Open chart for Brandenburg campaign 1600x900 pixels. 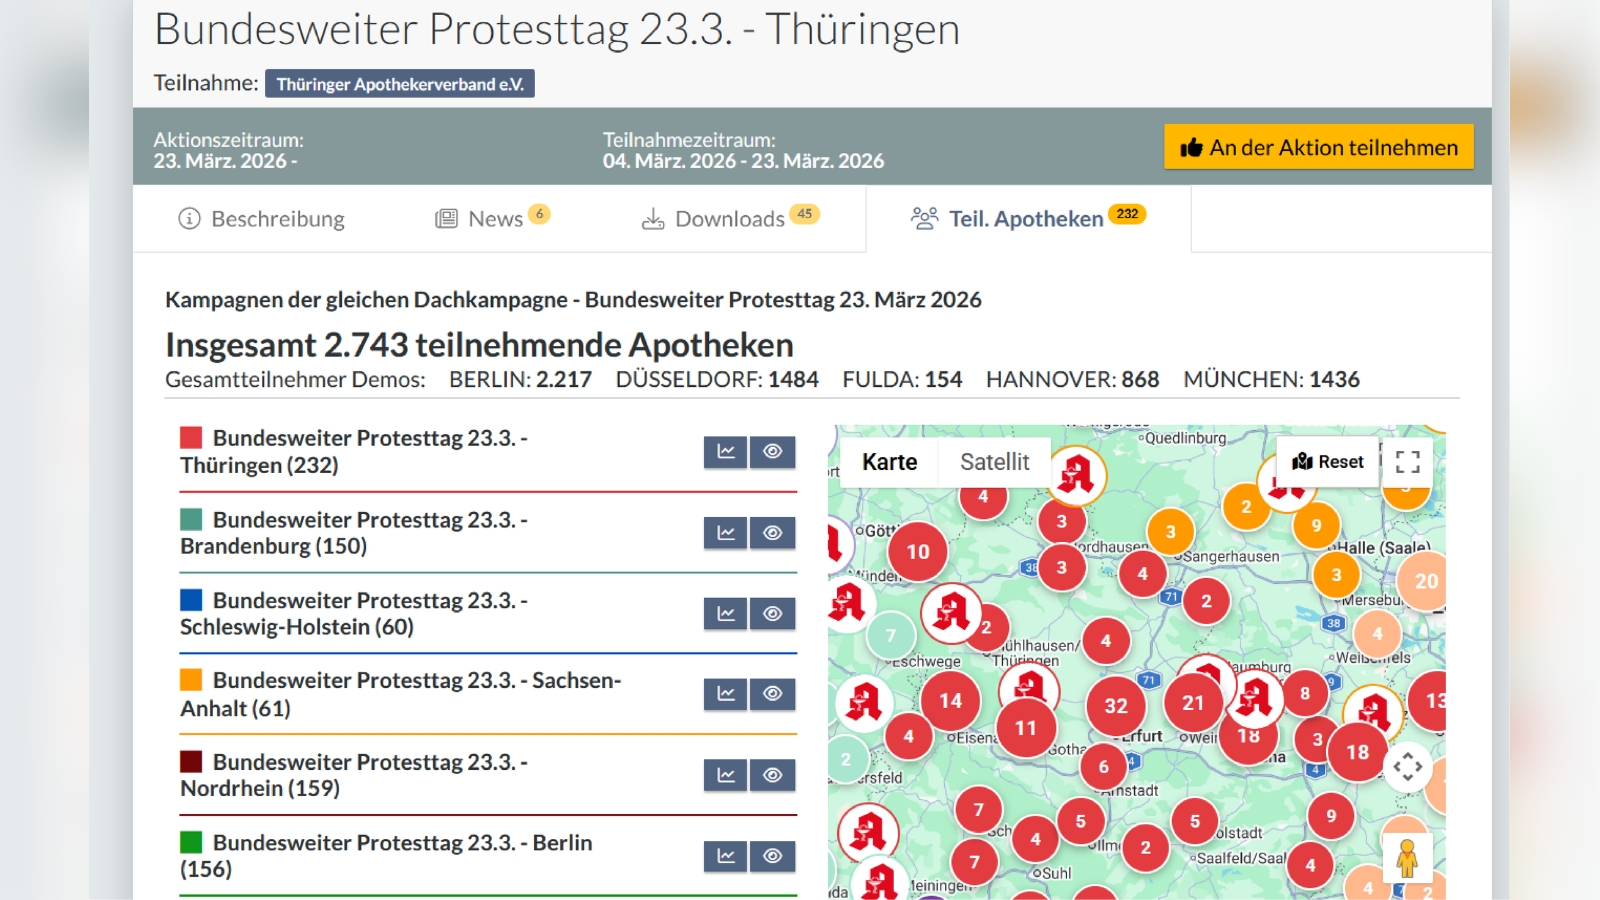[x=725, y=533]
